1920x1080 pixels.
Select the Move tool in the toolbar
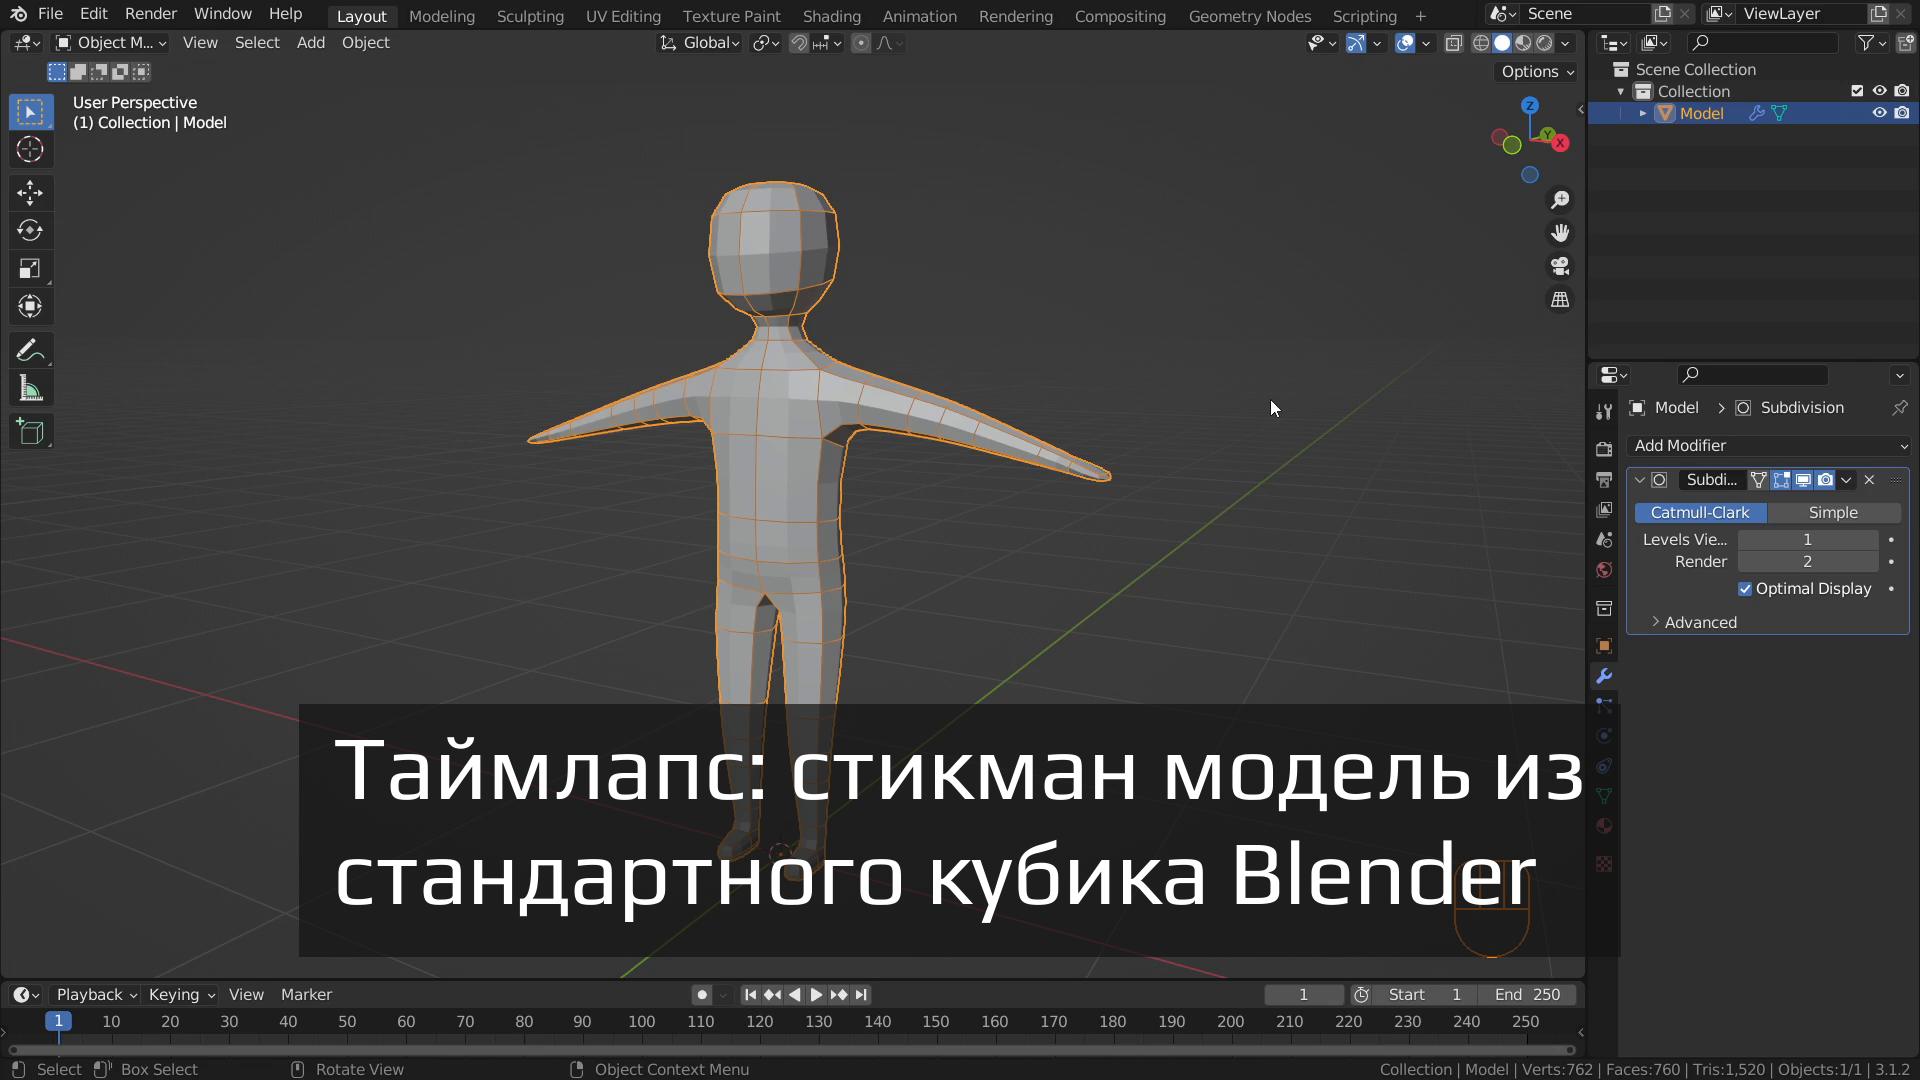point(31,192)
